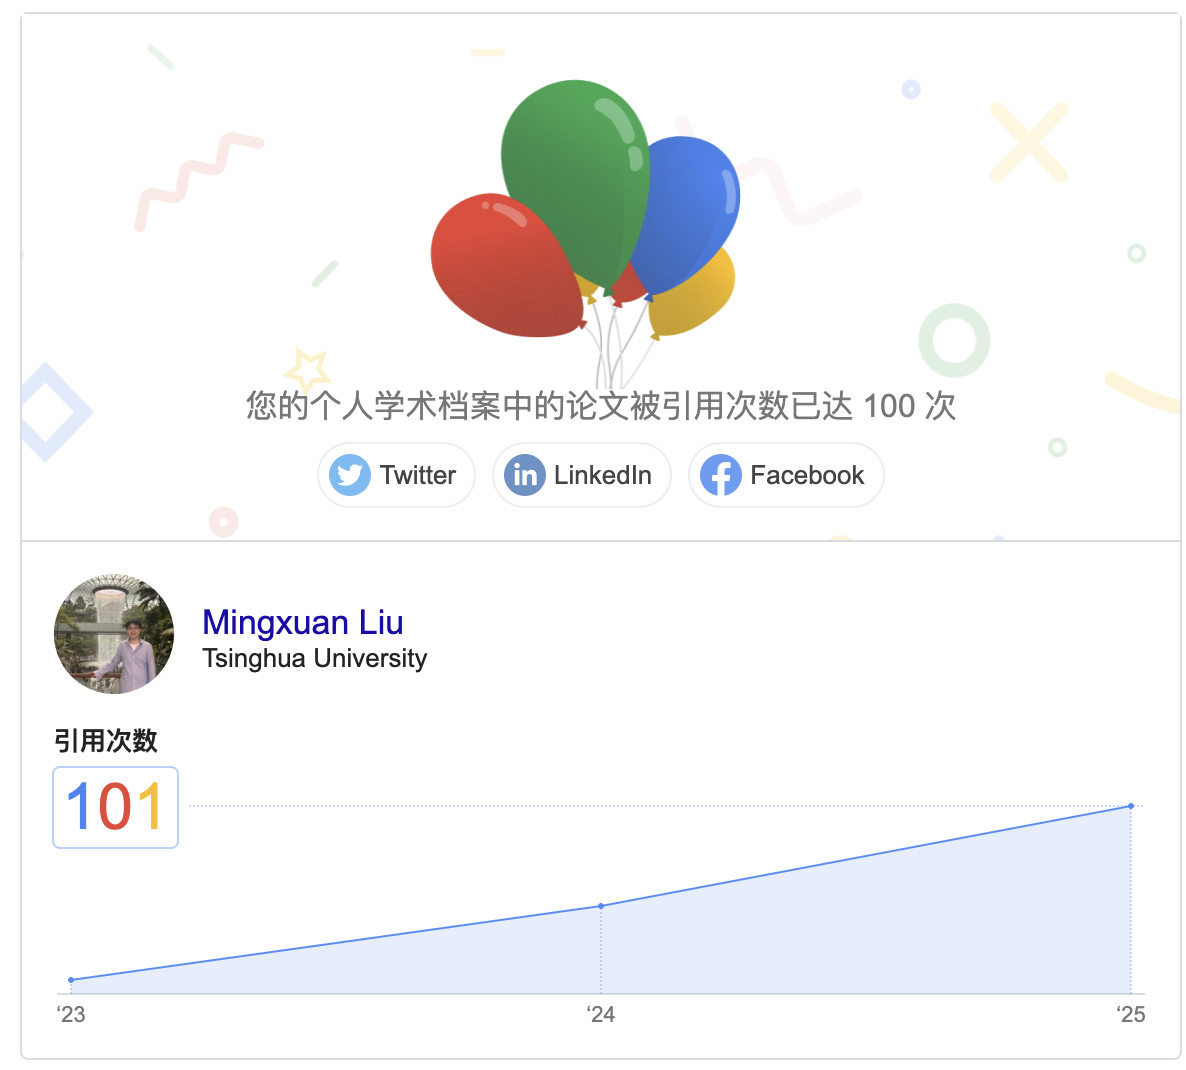1186x1070 pixels.
Task: Click the circular profile photo
Action: point(114,634)
